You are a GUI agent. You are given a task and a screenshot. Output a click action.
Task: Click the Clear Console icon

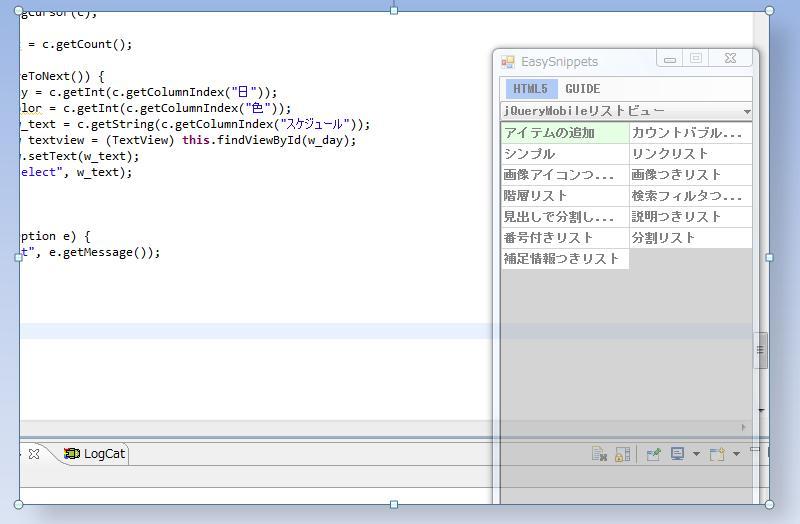[599, 454]
